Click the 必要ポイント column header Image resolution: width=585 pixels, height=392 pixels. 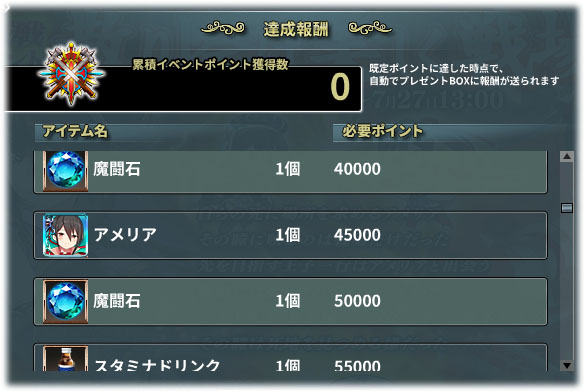pyautogui.click(x=382, y=131)
